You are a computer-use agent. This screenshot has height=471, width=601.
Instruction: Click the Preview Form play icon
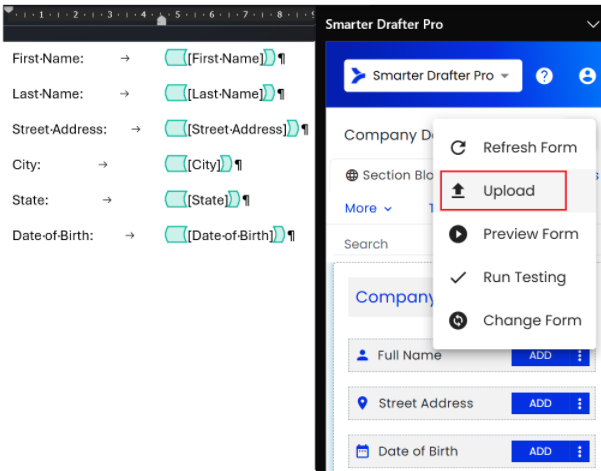[458, 234]
